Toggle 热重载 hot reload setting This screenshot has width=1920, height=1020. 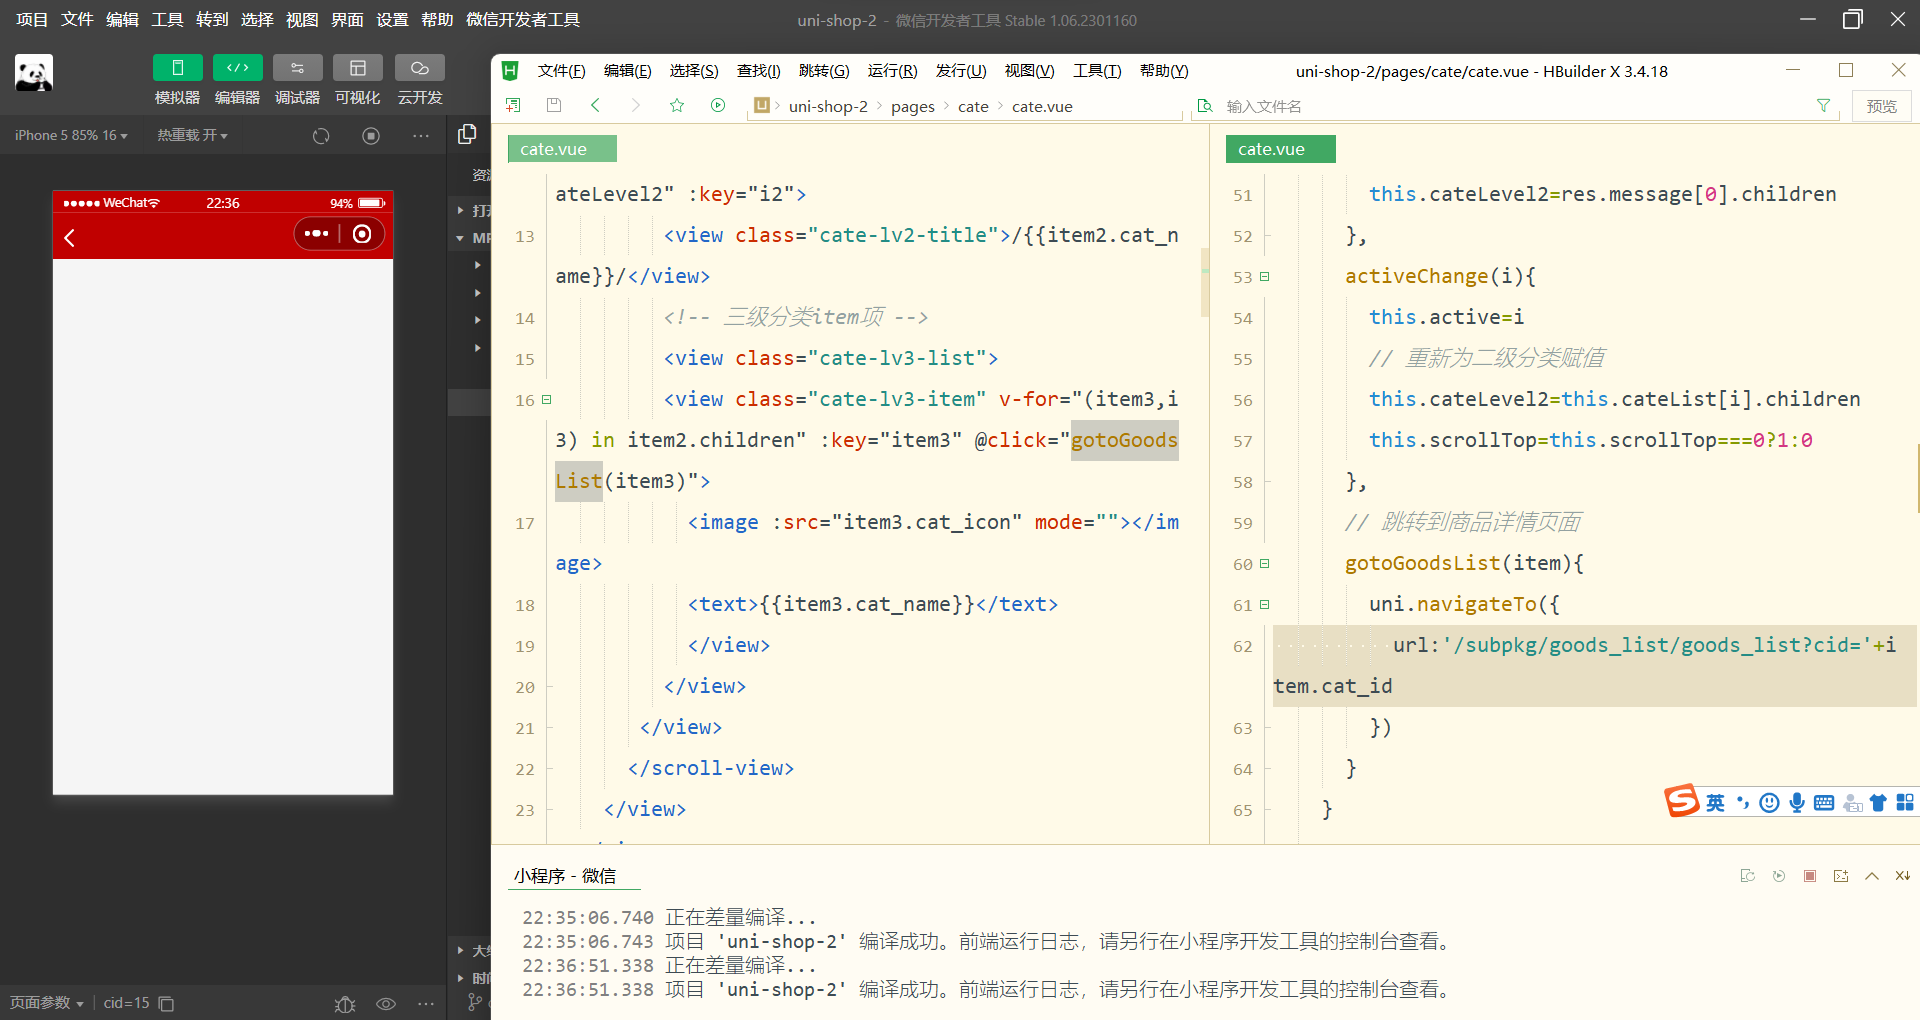(192, 135)
